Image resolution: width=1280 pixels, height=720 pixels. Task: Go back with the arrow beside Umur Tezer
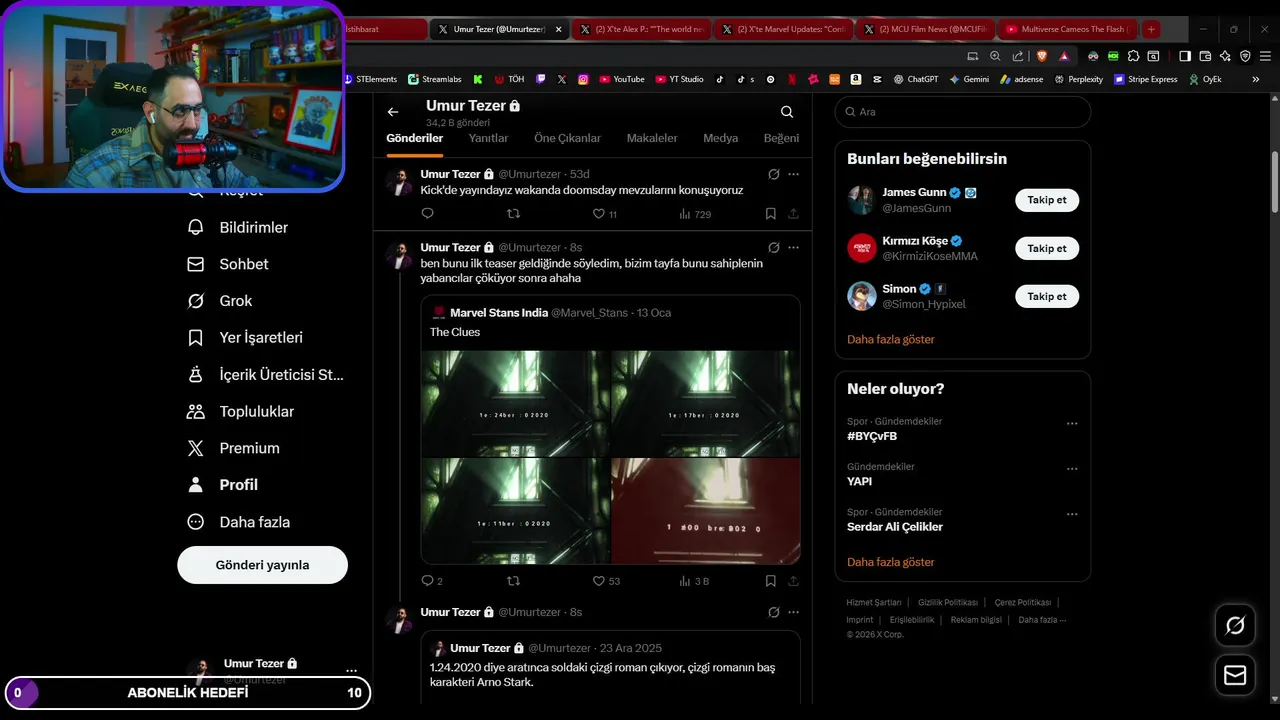[393, 112]
